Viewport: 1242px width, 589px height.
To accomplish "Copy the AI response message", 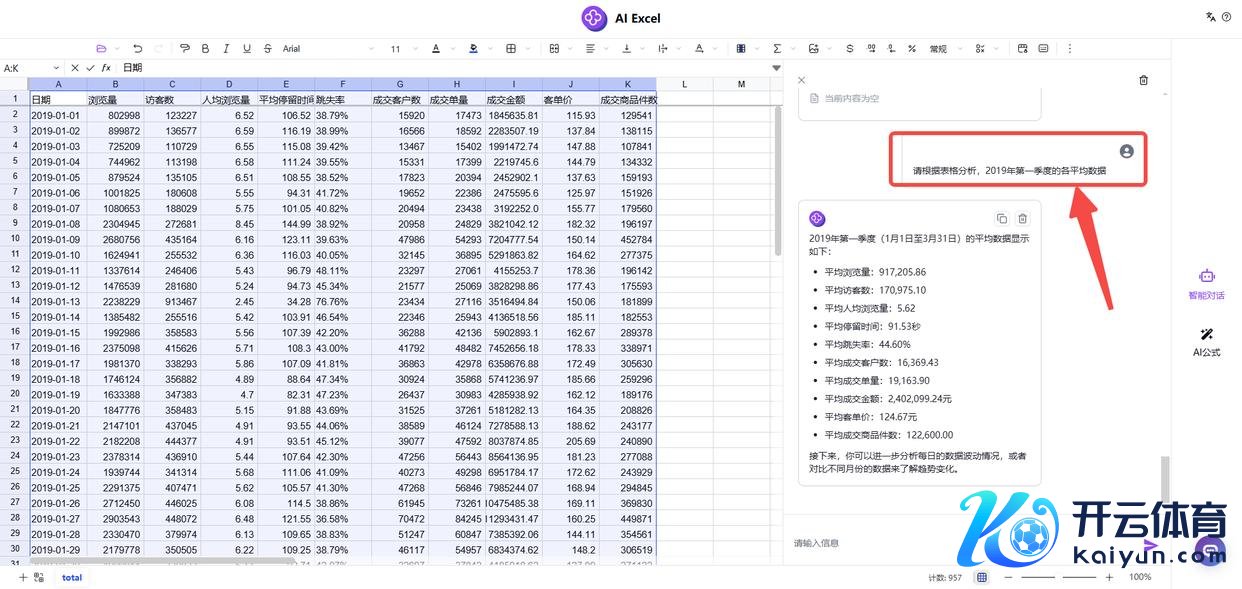I will [x=1002, y=218].
